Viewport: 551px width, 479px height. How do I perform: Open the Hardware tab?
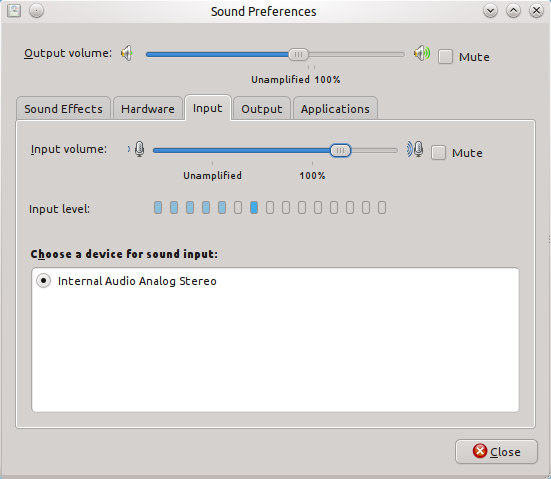pos(148,109)
